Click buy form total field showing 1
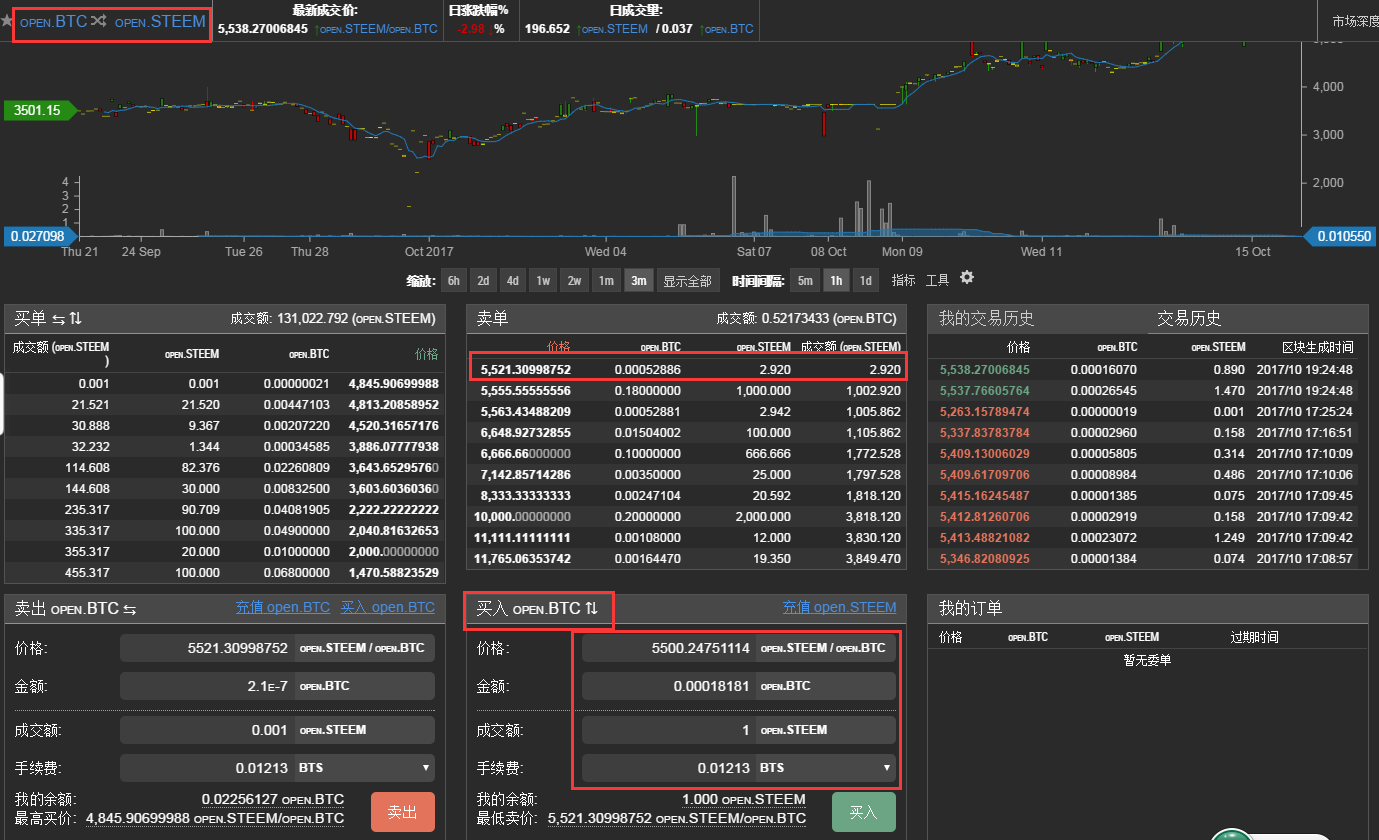This screenshot has width=1379, height=840. (x=668, y=730)
